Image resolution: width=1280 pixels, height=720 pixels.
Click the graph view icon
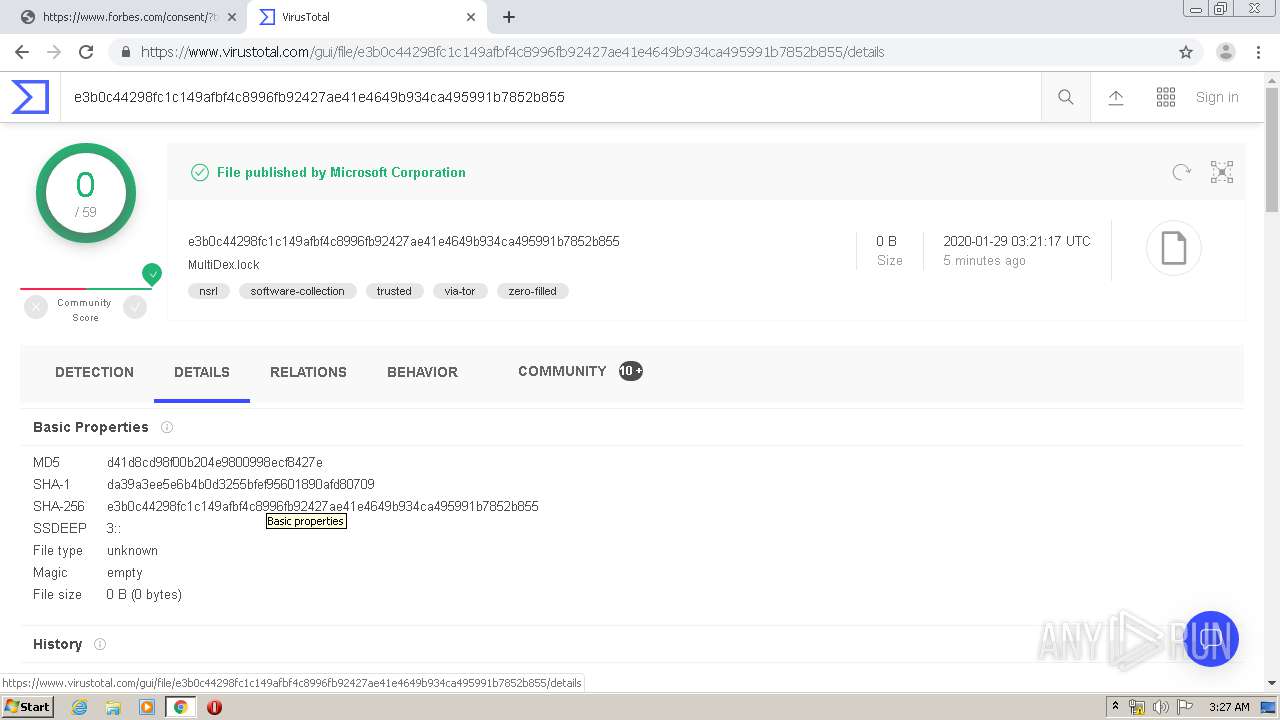click(x=1222, y=172)
